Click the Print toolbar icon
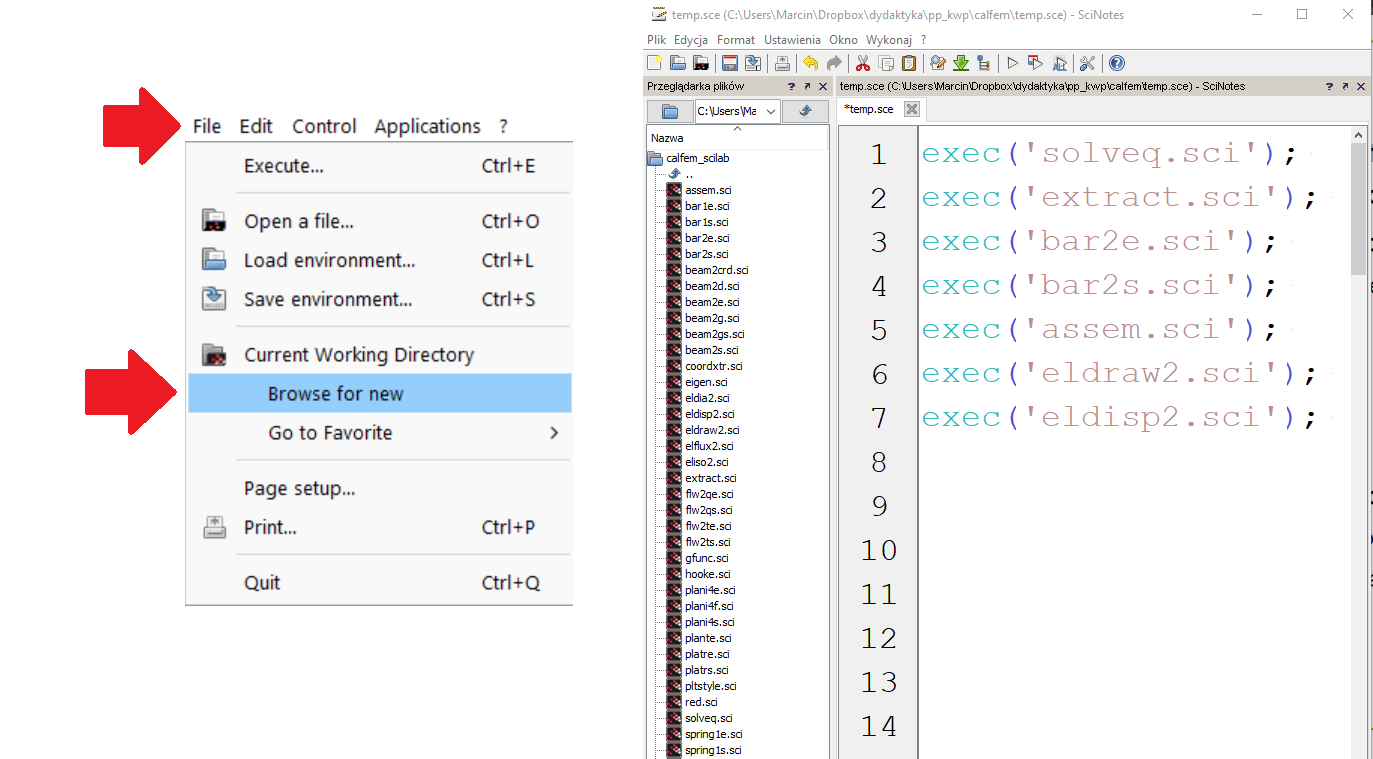This screenshot has width=1373, height=759. [782, 63]
